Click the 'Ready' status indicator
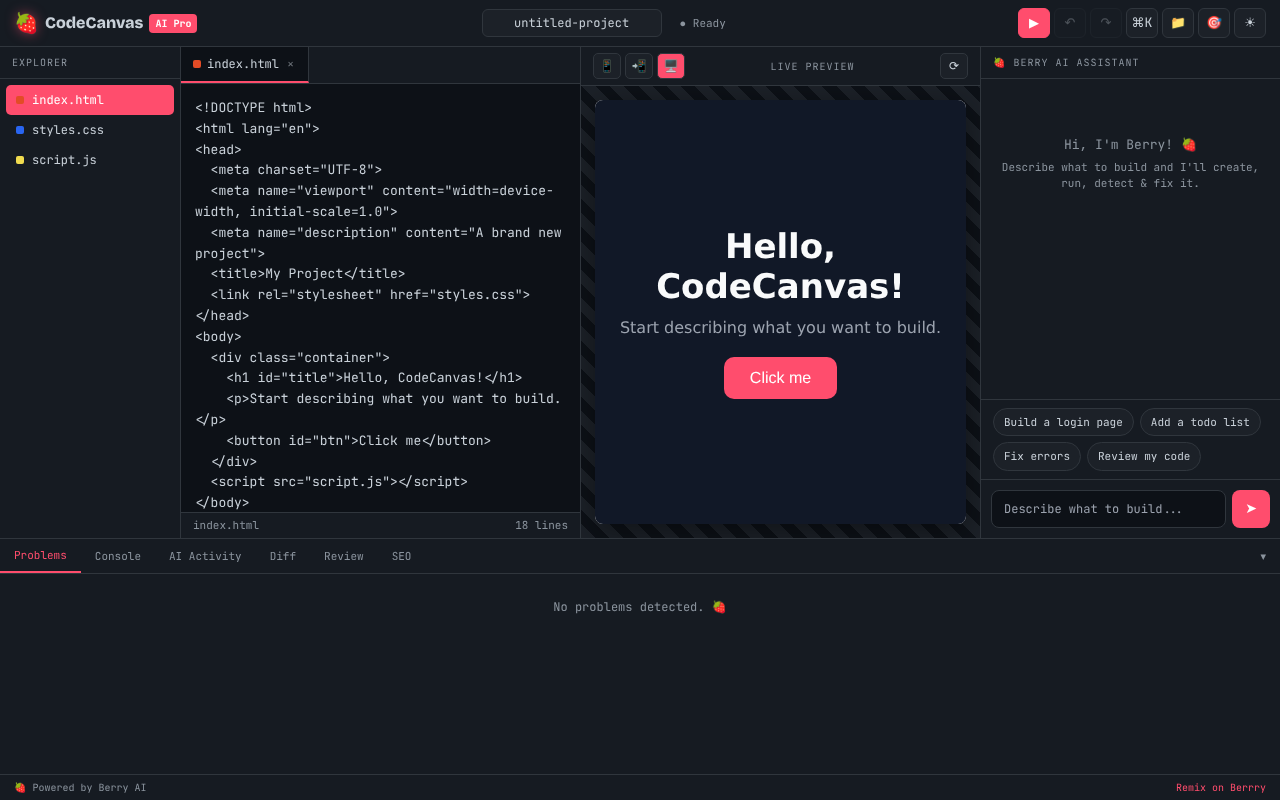 [703, 23]
